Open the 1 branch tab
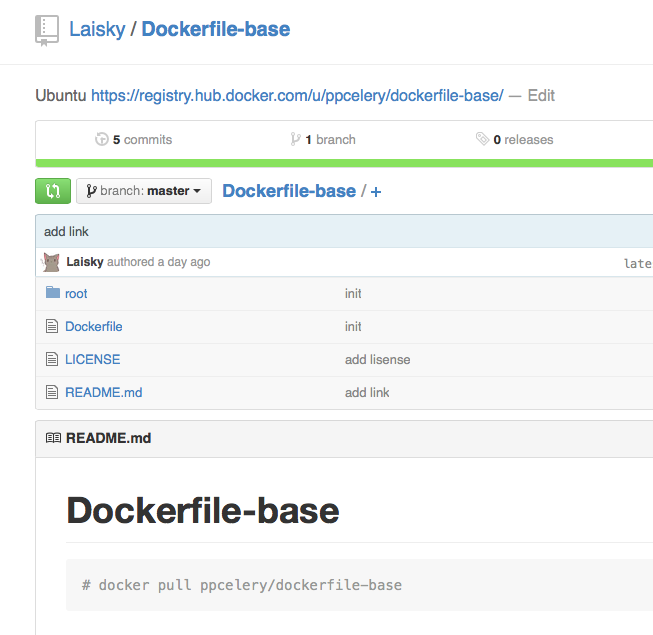 322,140
